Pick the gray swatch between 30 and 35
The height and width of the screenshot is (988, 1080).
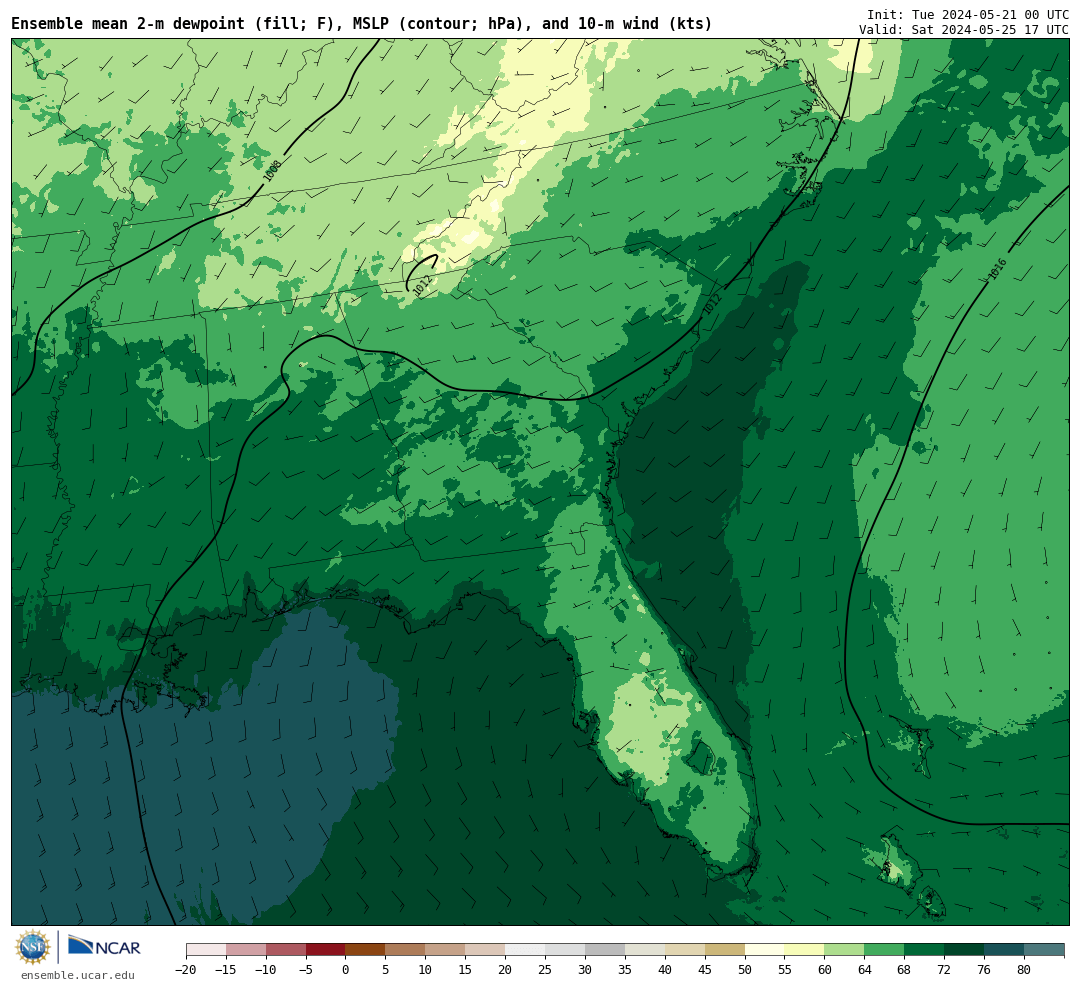tap(605, 950)
